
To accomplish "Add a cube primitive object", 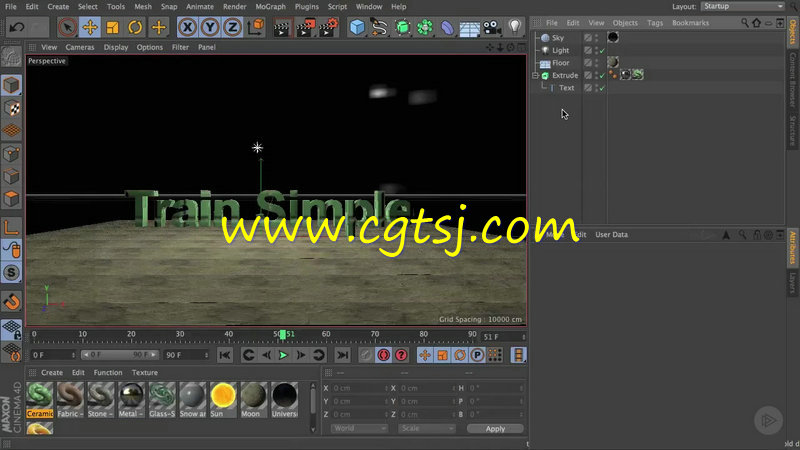I will pyautogui.click(x=357, y=27).
